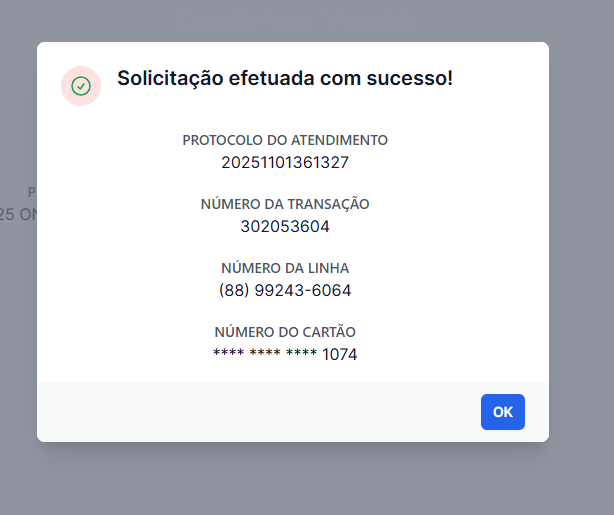
Task: Click the masked card number ending 1074
Action: point(285,354)
